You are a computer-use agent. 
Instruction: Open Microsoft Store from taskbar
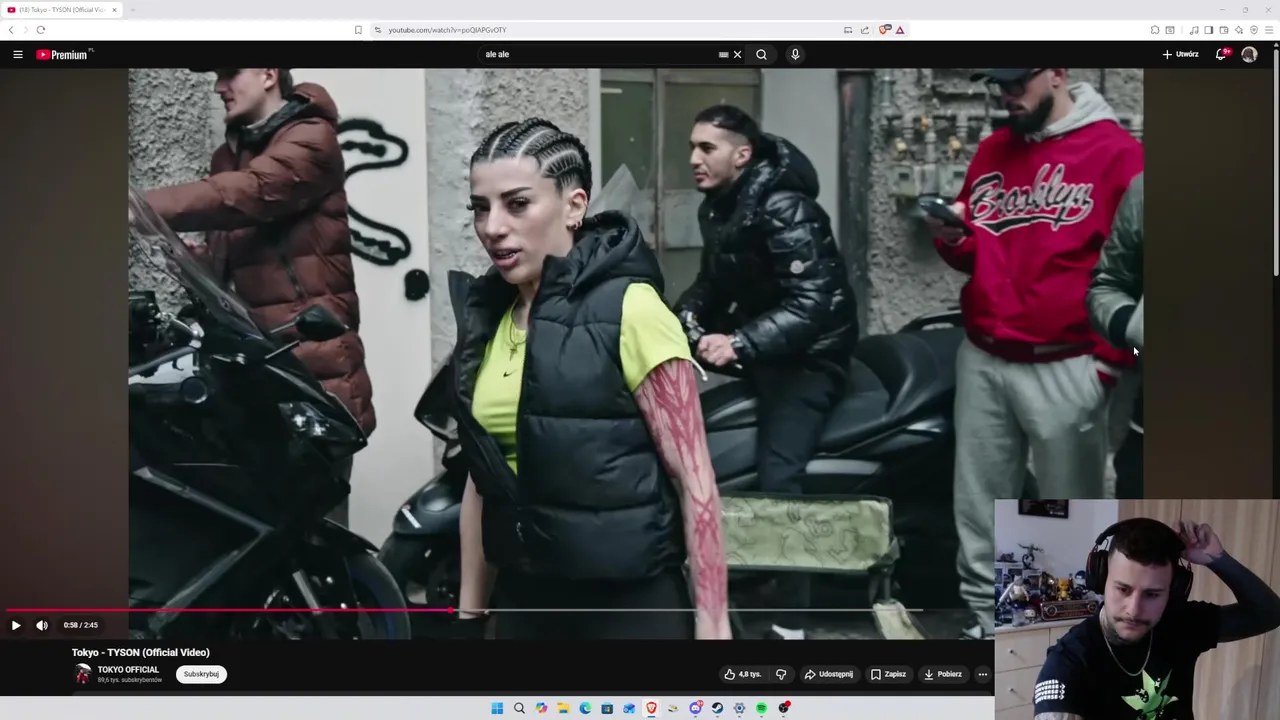607,708
